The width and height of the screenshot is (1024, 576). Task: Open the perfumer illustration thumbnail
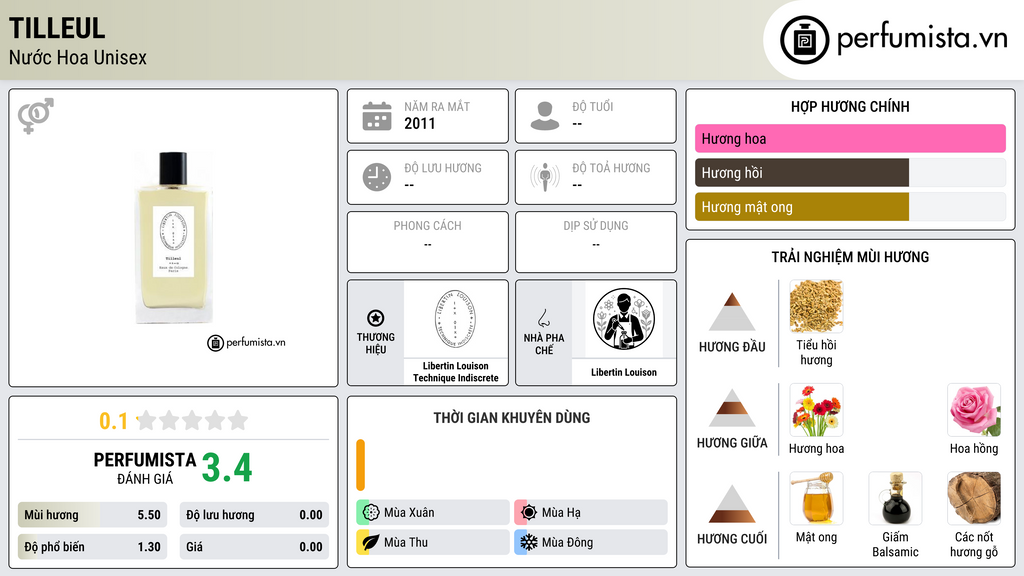pyautogui.click(x=624, y=320)
